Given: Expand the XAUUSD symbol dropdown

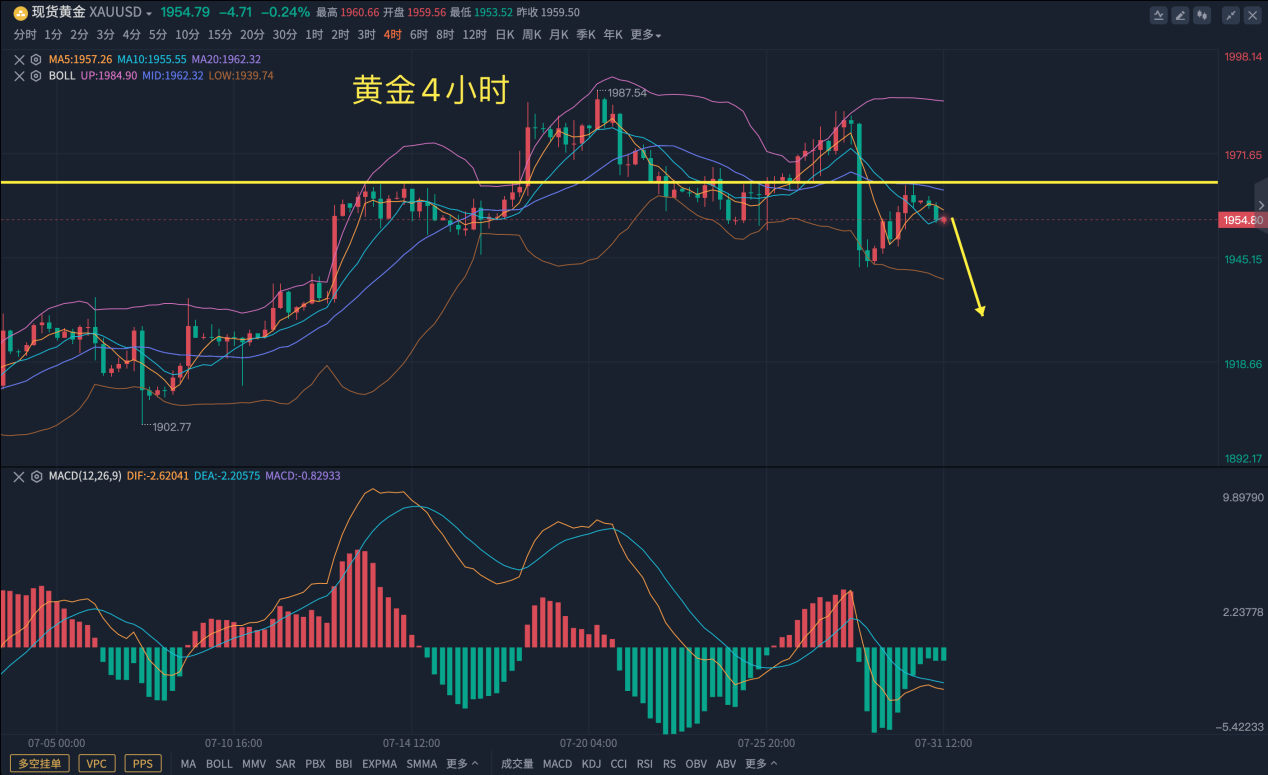Looking at the screenshot, I should (x=149, y=14).
